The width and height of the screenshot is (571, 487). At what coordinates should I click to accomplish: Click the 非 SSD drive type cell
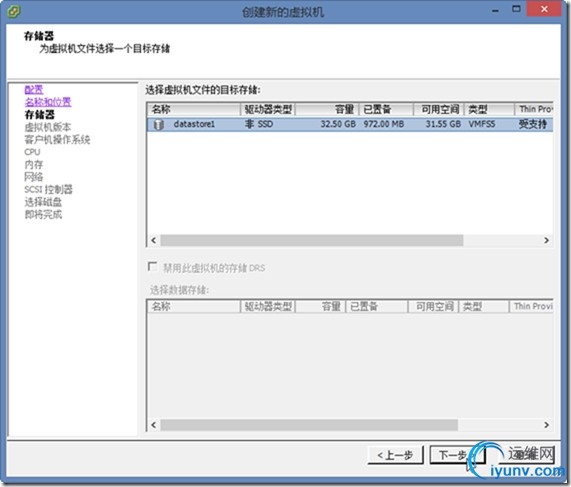(259, 124)
